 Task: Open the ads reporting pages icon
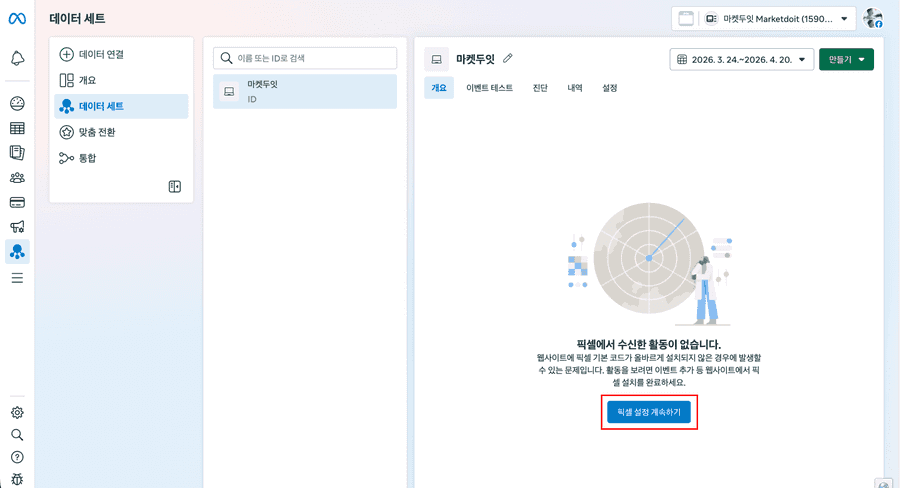pos(17,153)
